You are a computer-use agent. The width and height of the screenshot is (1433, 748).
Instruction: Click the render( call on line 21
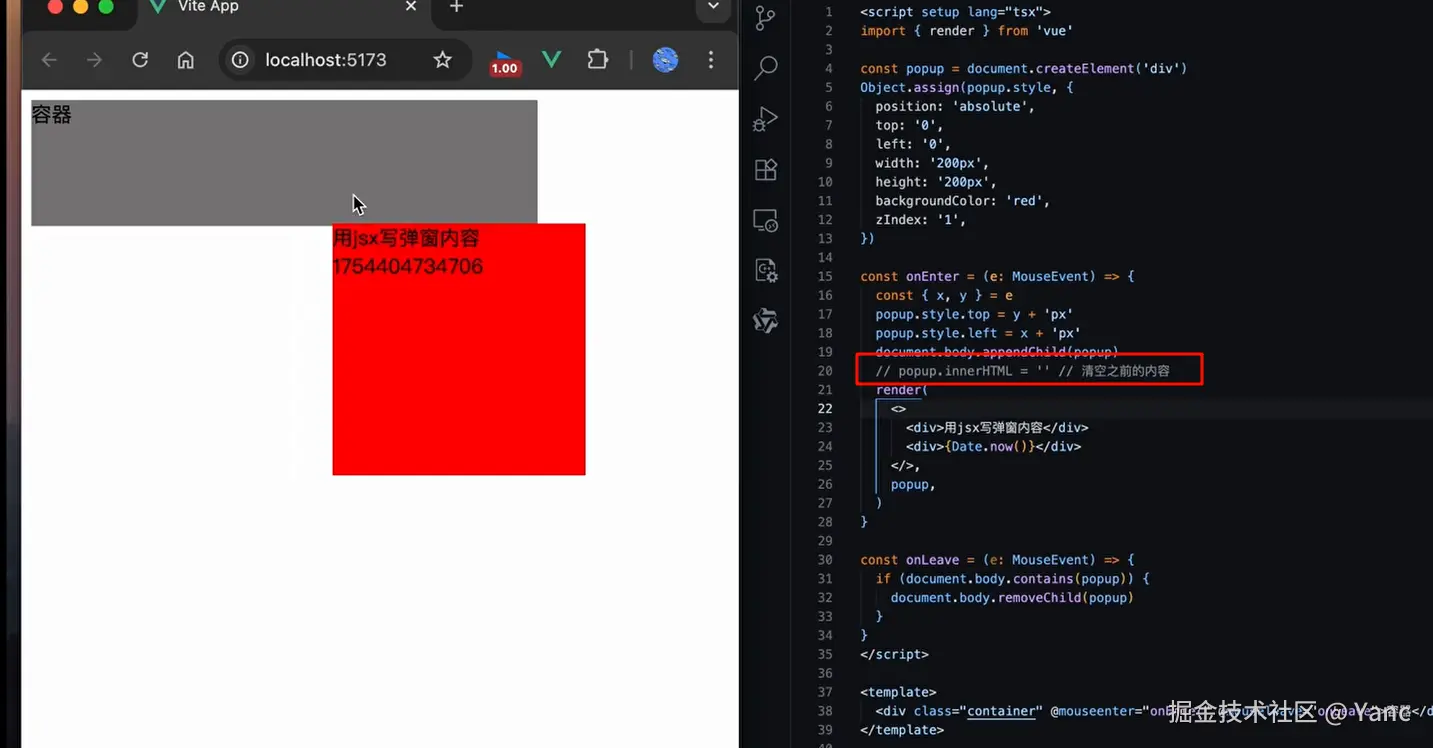901,390
